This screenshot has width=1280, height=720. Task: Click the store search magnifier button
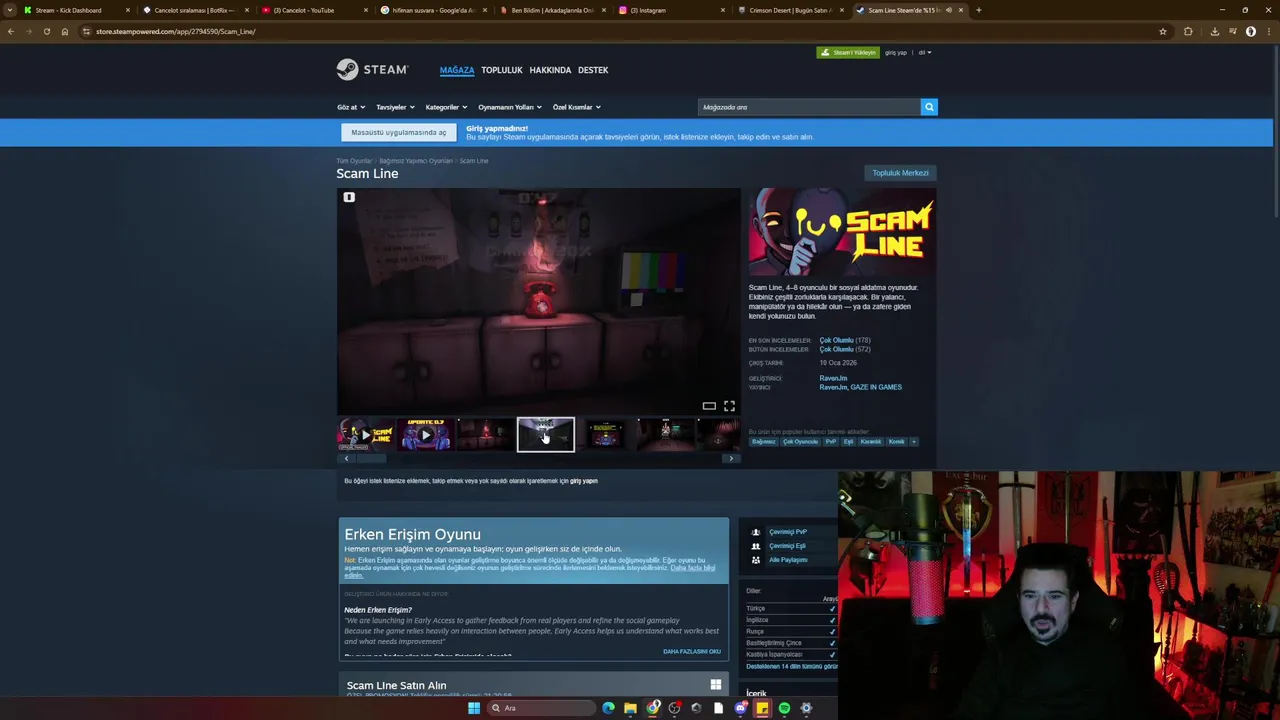point(929,107)
